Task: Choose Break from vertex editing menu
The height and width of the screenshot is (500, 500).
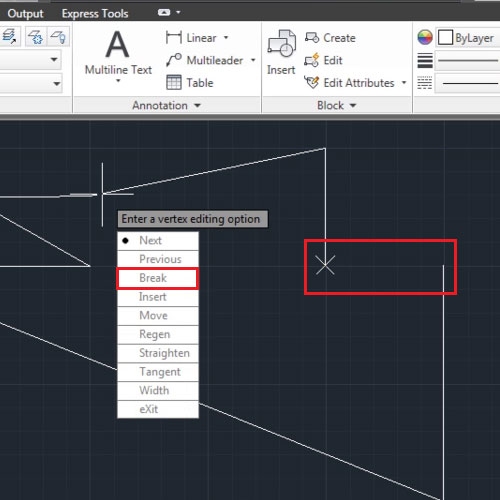Action: [x=158, y=278]
